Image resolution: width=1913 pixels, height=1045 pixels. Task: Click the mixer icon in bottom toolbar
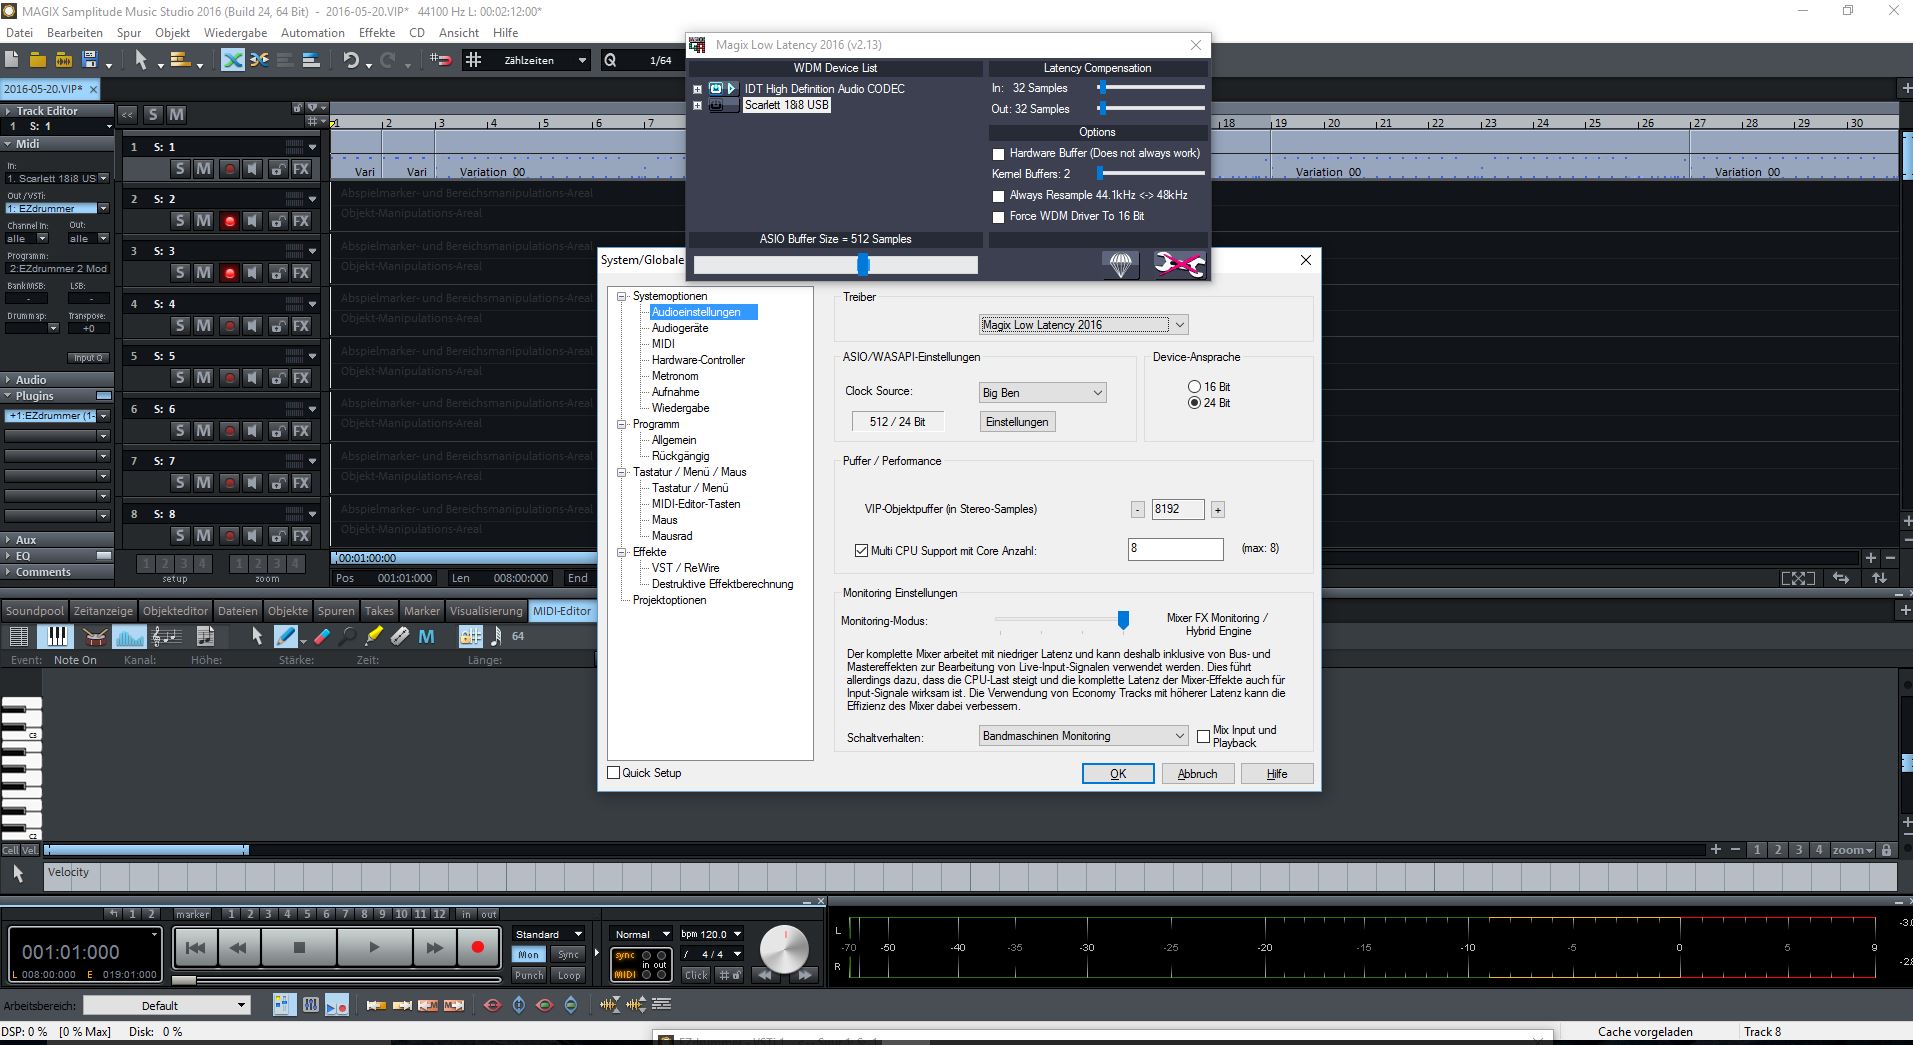coord(311,1004)
